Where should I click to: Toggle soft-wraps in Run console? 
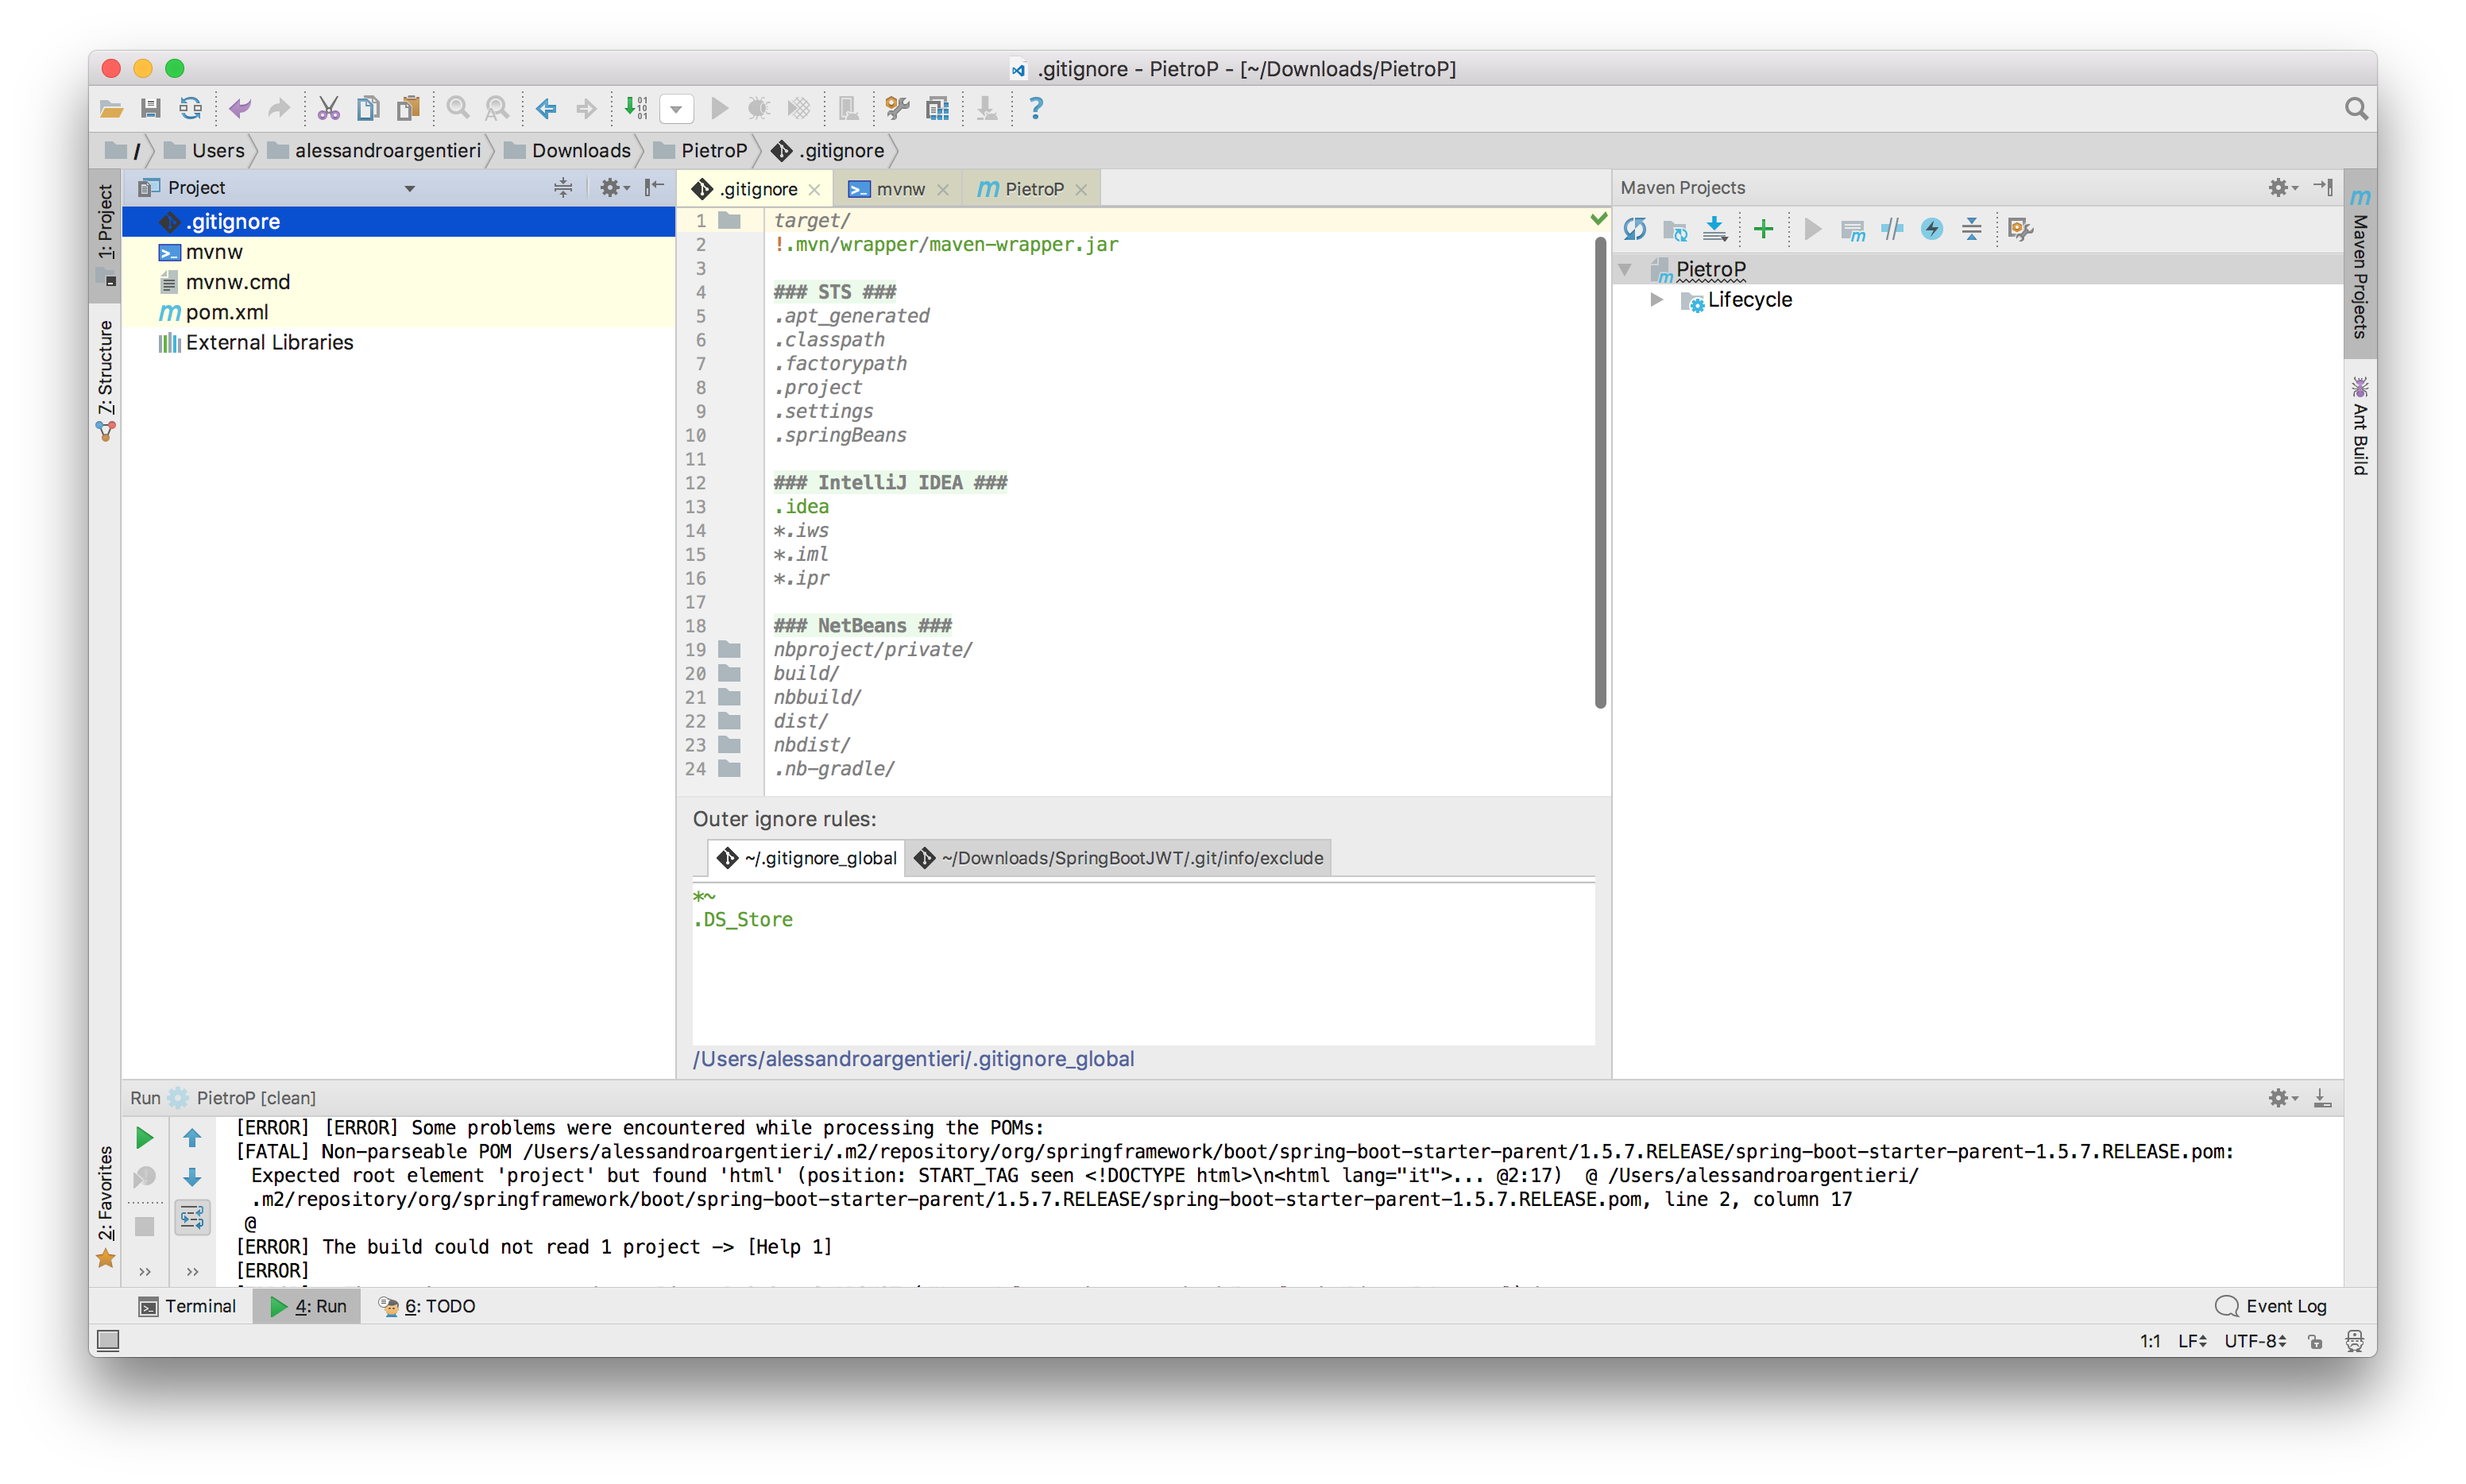192,1217
